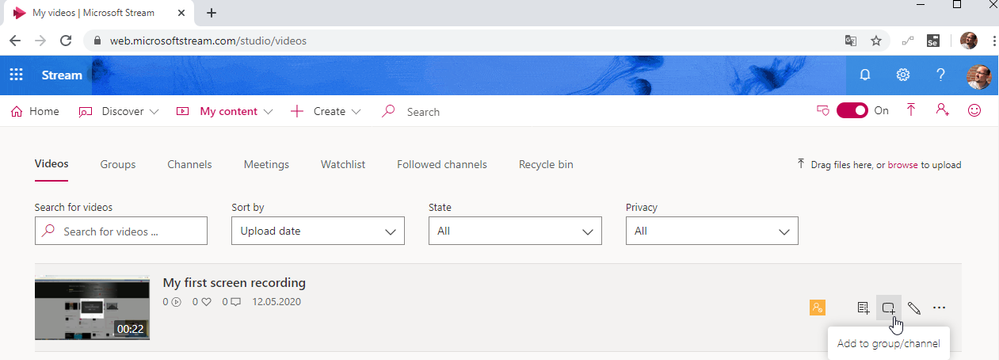Screen dimensions: 999x360
Task: Expand the My content menu
Action: (224, 112)
